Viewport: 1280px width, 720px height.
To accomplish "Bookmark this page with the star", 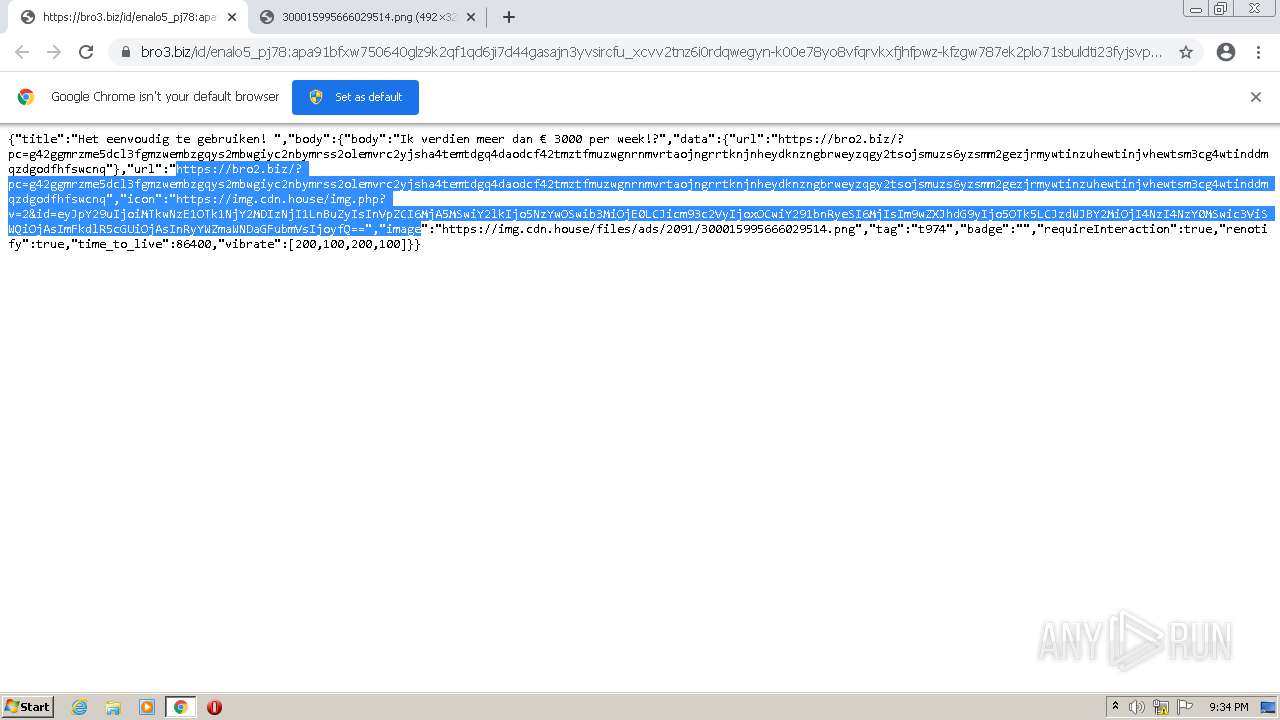I will coord(1186,52).
